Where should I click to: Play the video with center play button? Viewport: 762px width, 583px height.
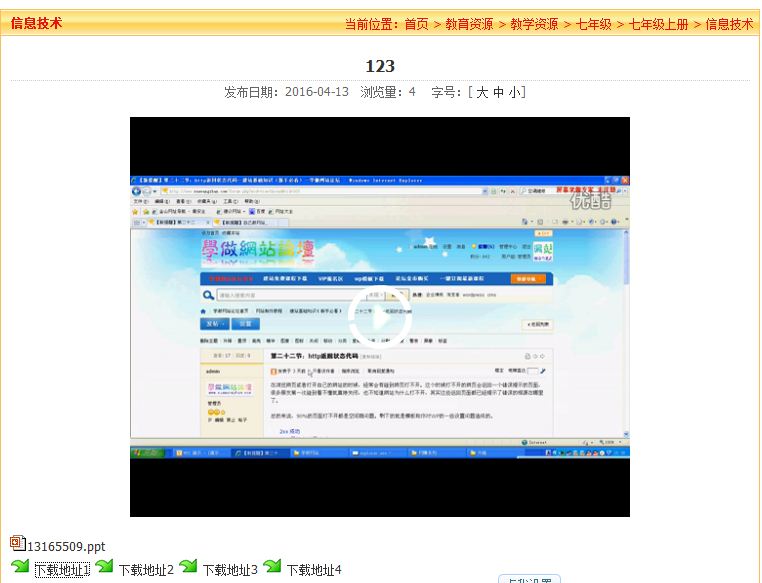379,317
